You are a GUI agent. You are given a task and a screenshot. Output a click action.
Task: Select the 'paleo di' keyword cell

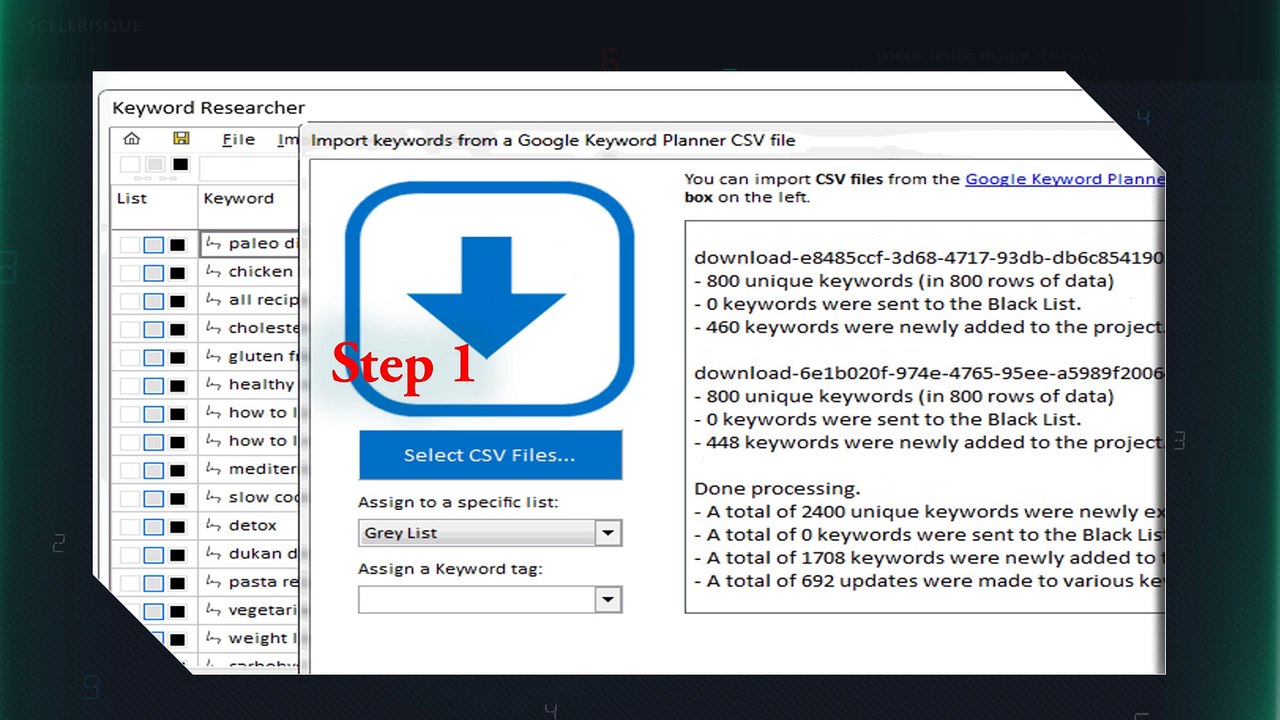tap(250, 243)
